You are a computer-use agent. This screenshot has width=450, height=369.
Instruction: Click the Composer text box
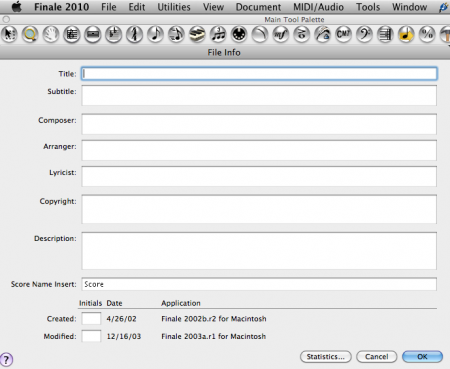(x=259, y=124)
